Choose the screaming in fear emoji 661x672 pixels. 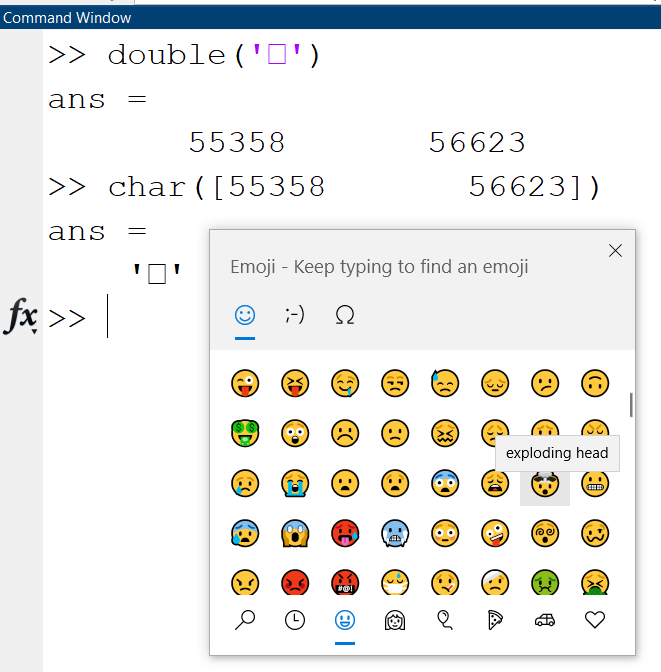click(295, 534)
